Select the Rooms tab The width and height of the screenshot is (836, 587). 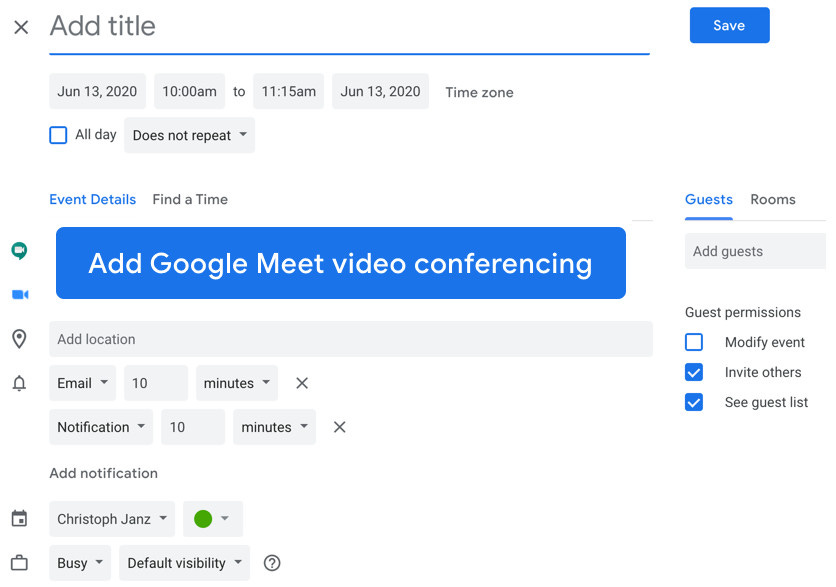click(x=773, y=199)
